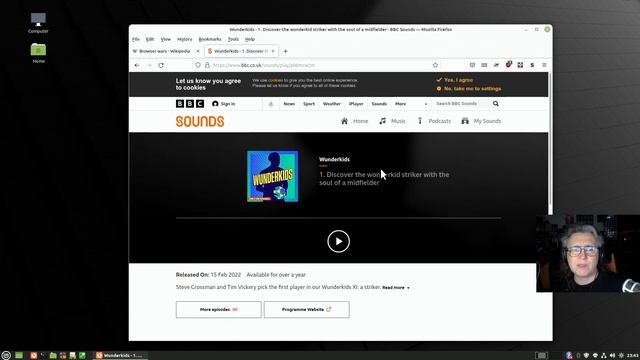
Task: Launch Firefox from taskbar launcher
Action: pos(33,356)
